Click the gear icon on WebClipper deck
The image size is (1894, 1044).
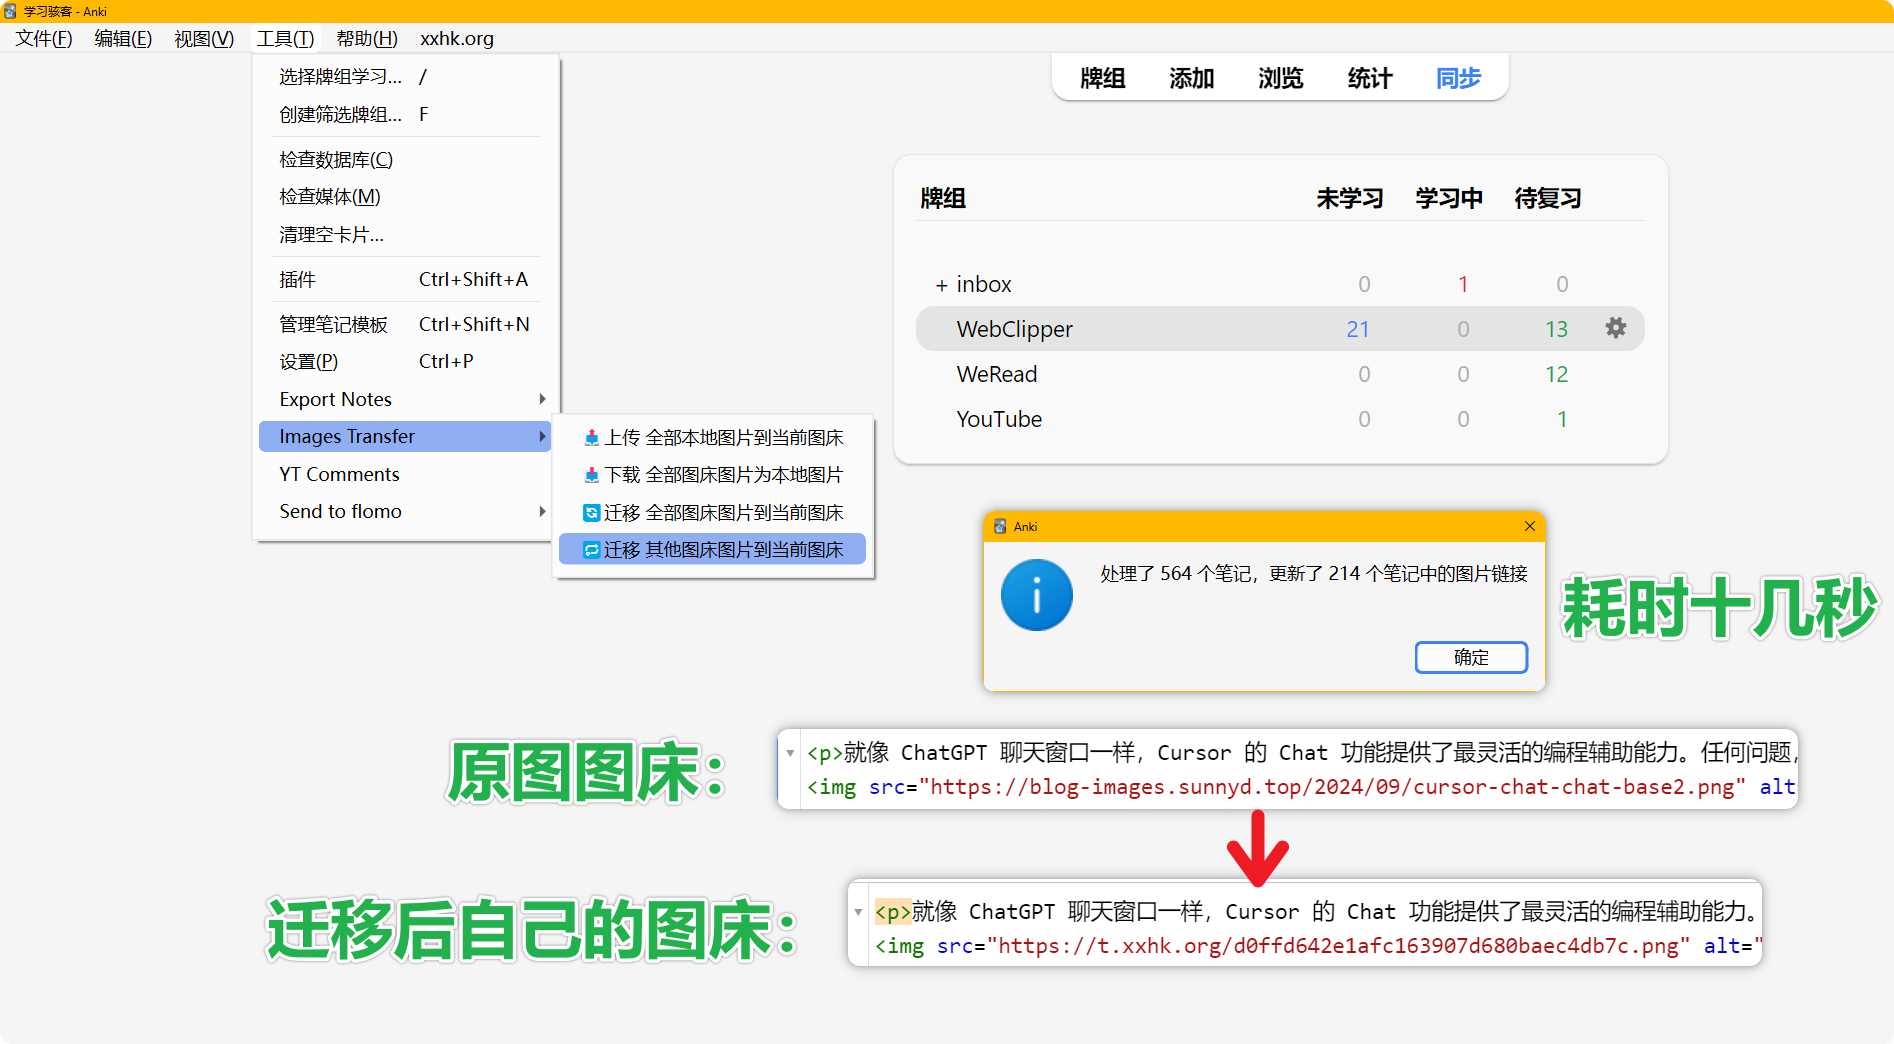(1615, 328)
